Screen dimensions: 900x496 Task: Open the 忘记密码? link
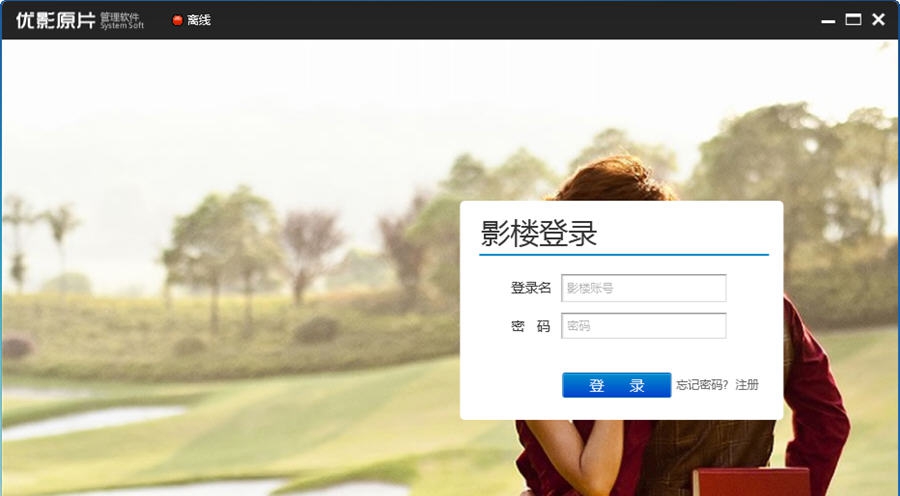pos(702,385)
